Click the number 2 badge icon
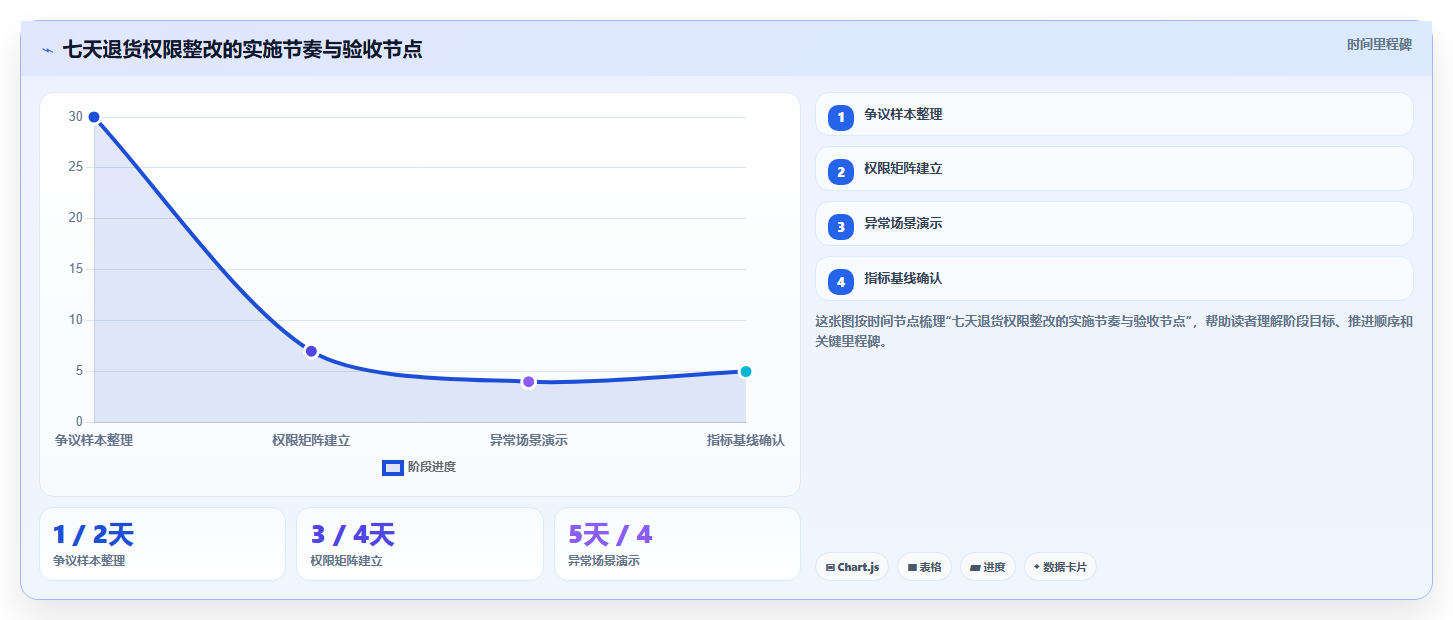Viewport: 1453px width, 620px height. pos(841,171)
